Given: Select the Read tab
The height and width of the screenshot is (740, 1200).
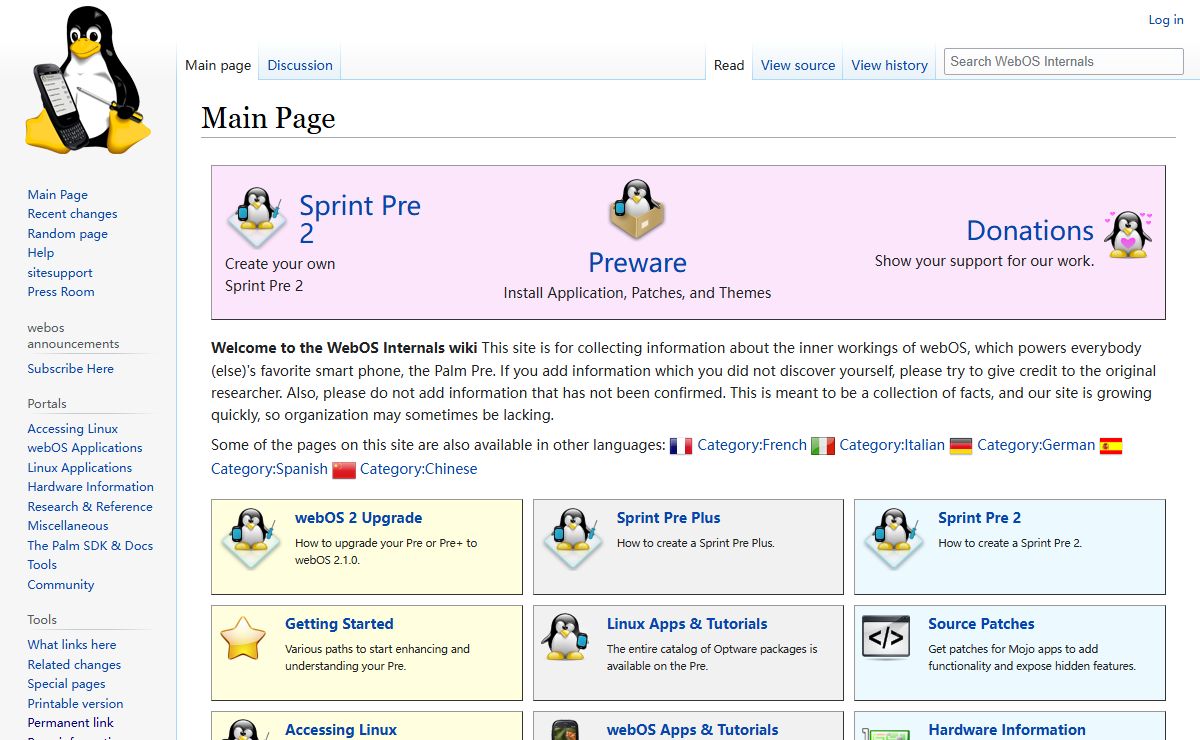Looking at the screenshot, I should [x=729, y=65].
